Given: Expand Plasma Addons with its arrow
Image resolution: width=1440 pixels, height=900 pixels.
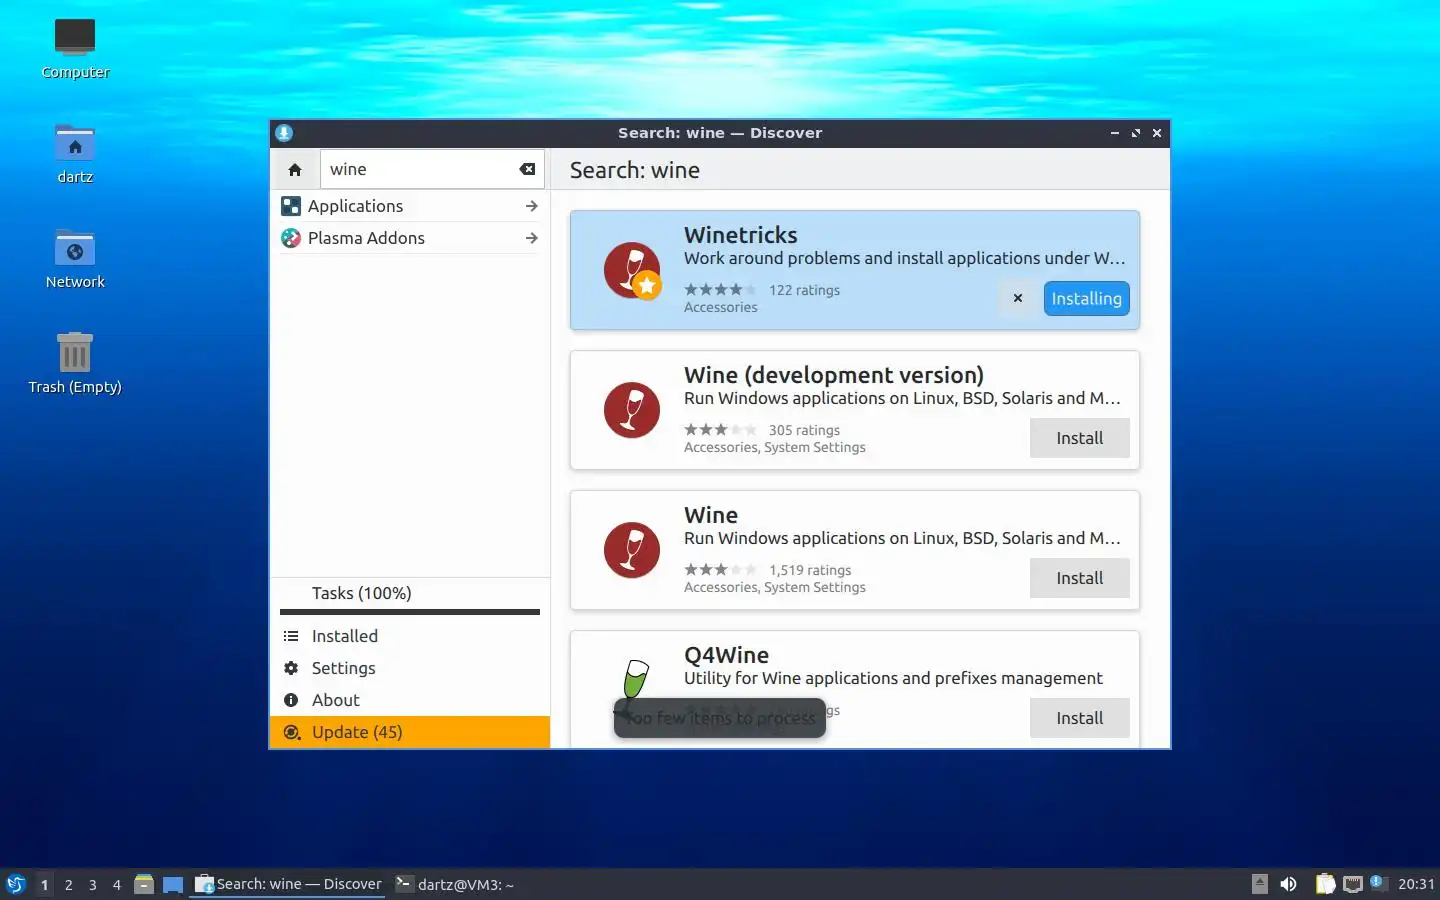Looking at the screenshot, I should pyautogui.click(x=531, y=238).
